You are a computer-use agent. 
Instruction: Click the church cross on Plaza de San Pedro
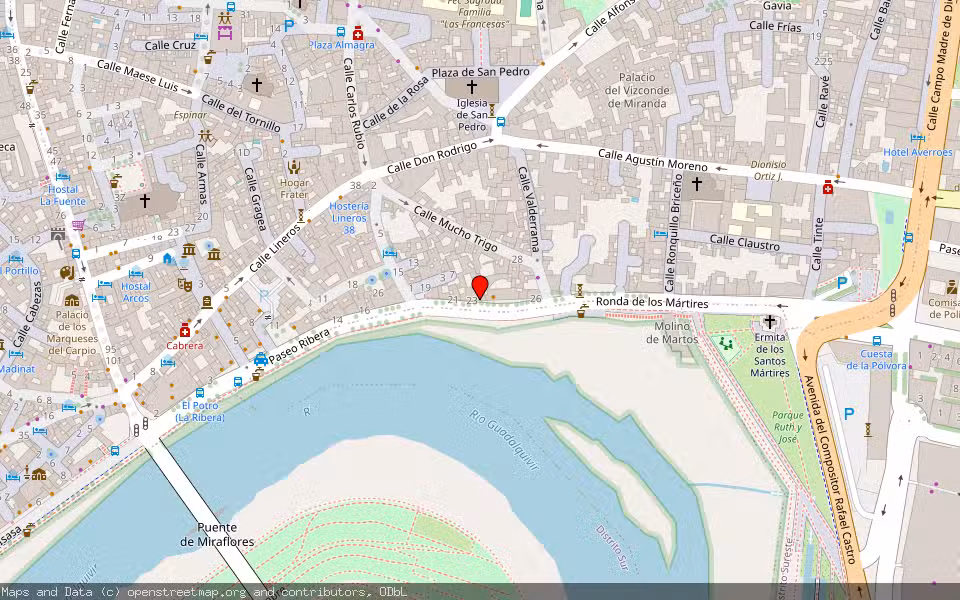471,86
